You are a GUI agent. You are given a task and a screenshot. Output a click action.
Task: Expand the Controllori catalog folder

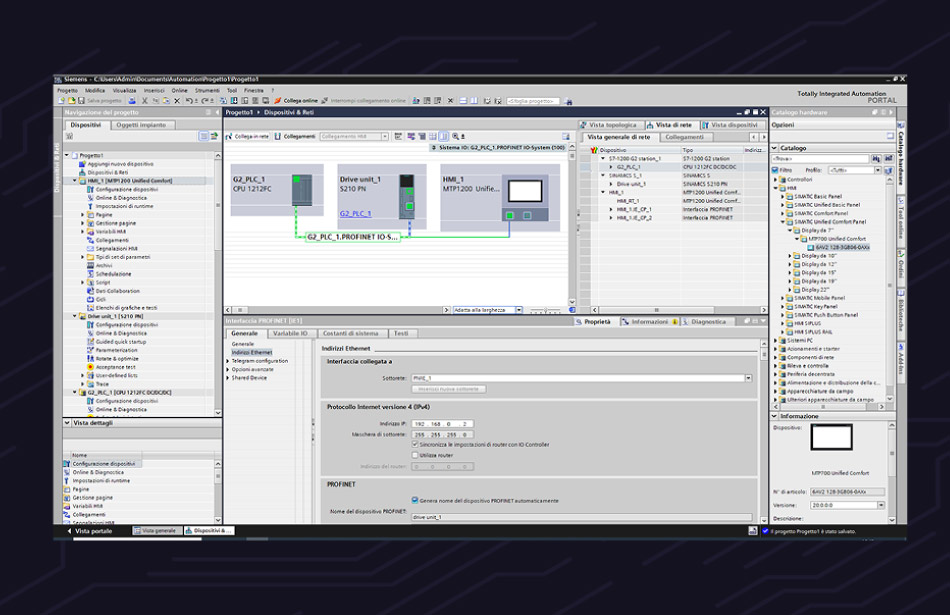click(776, 179)
